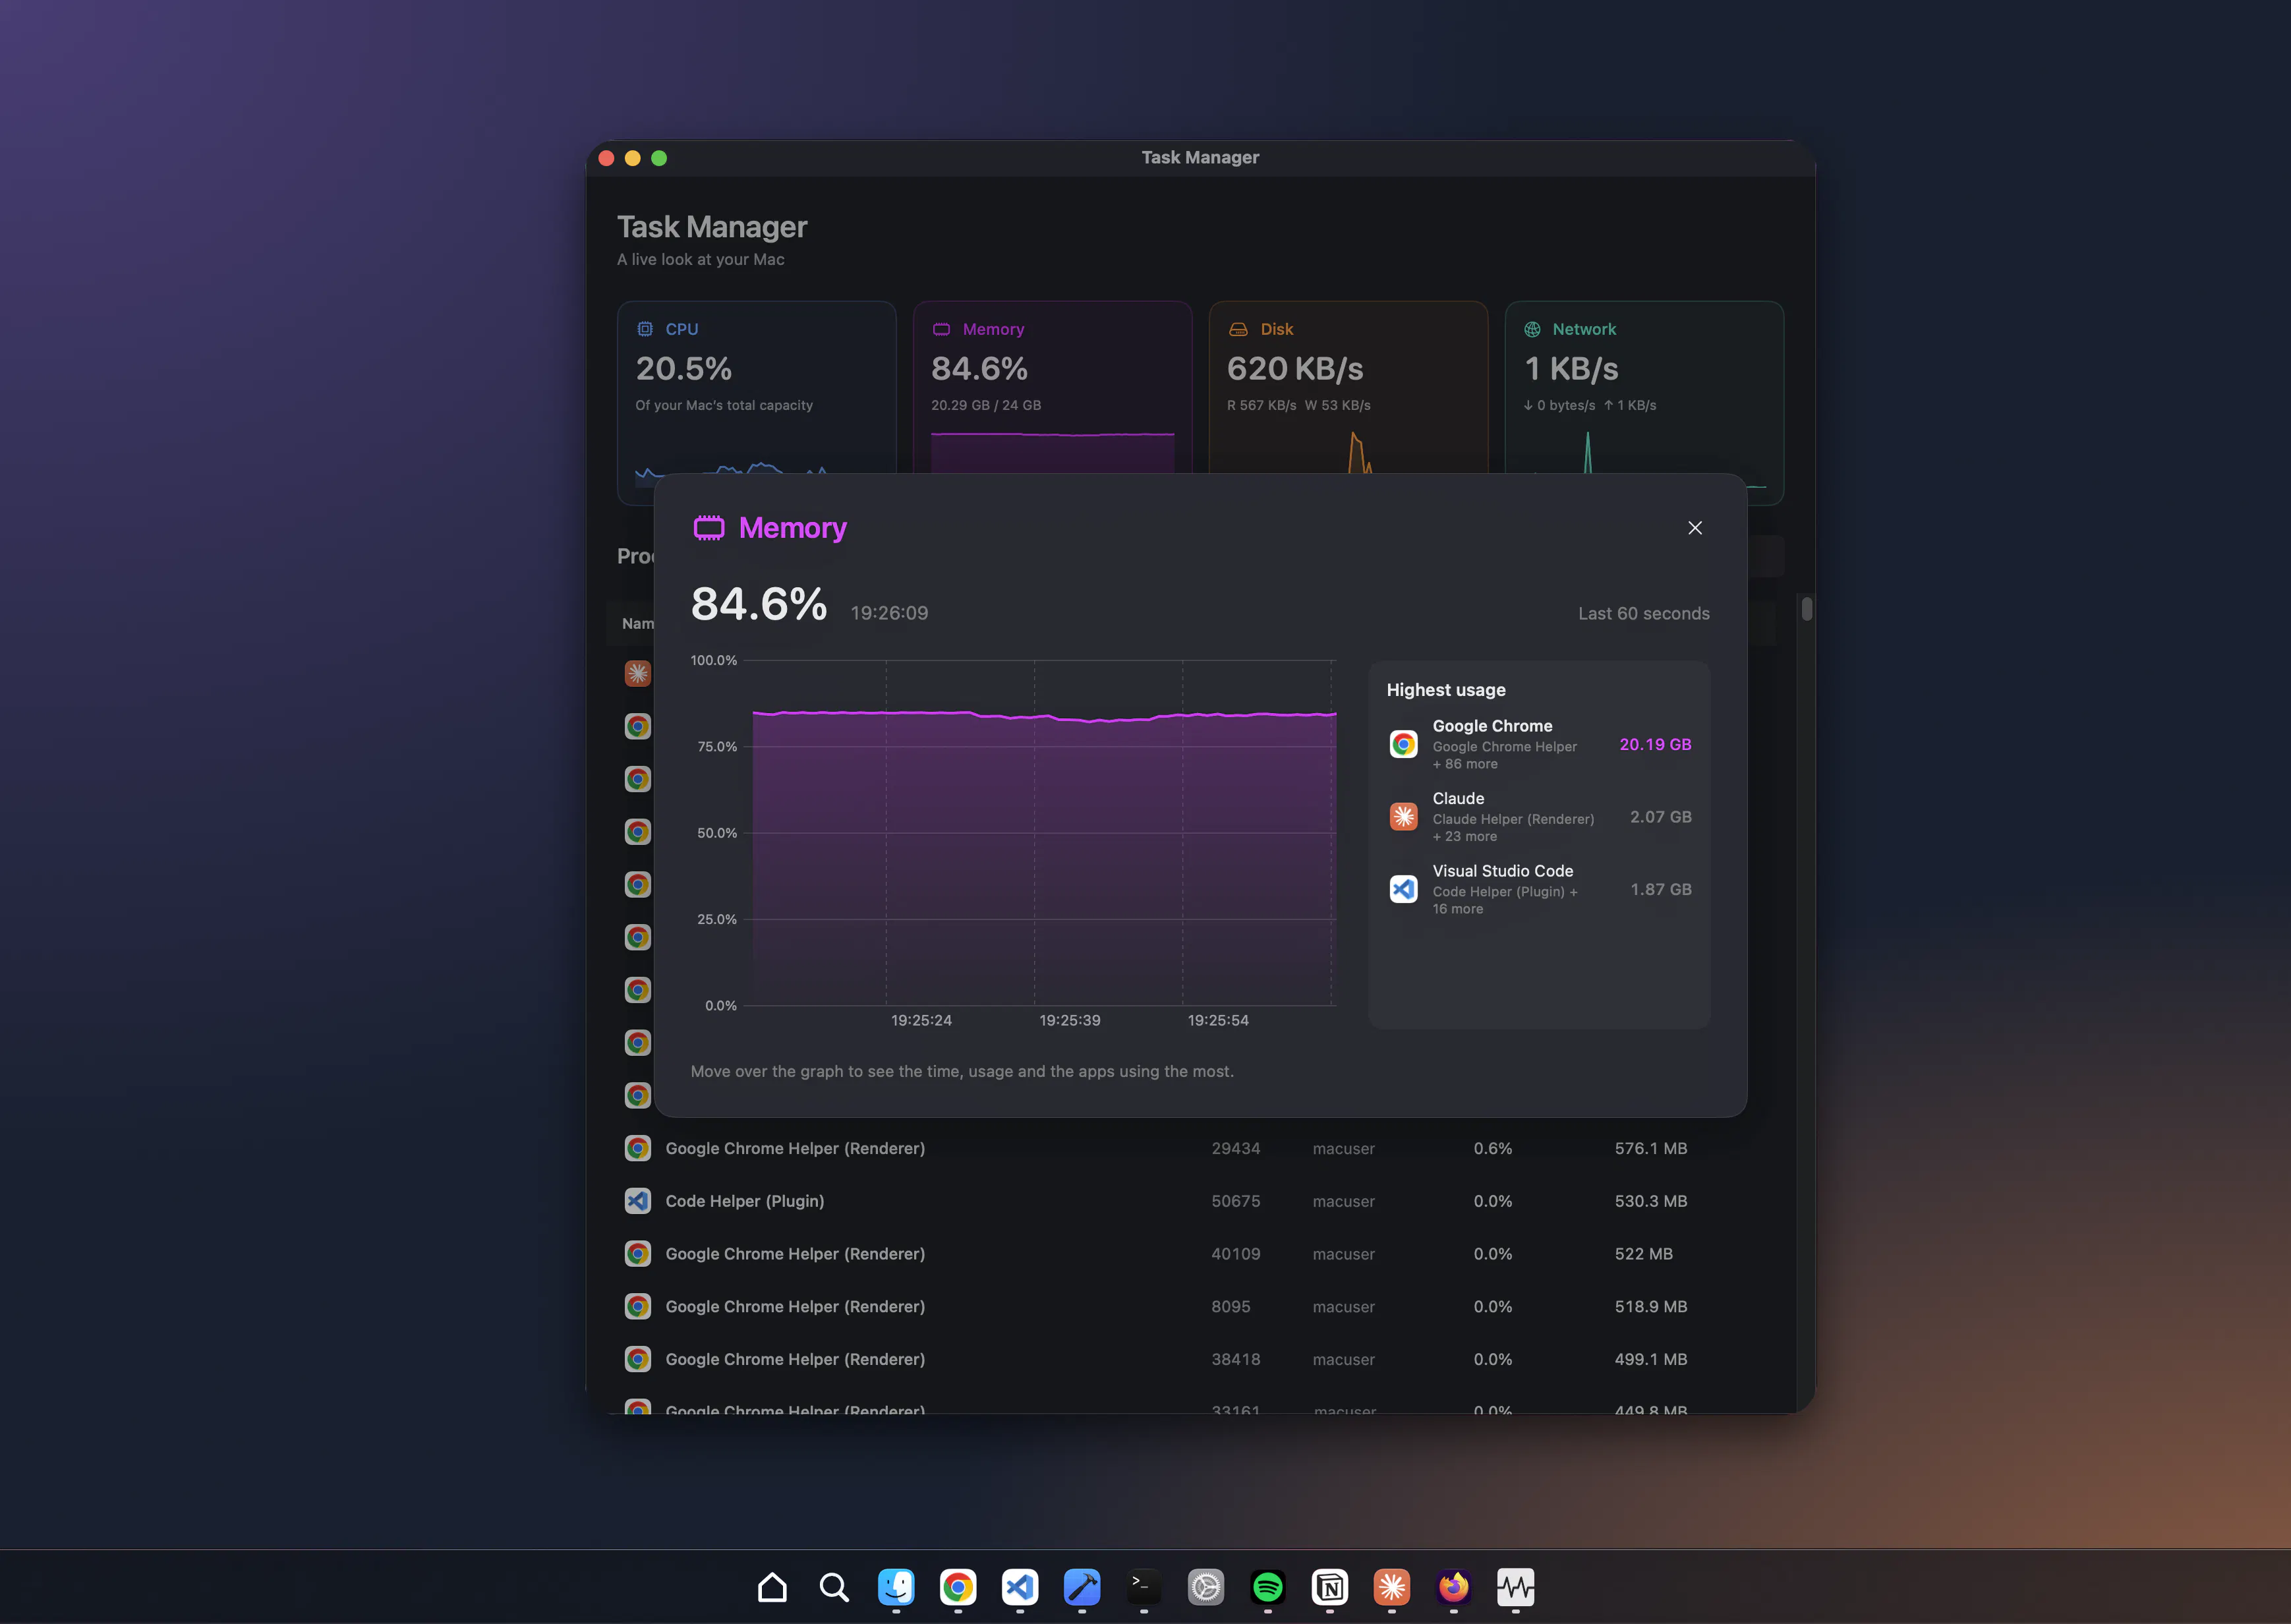Viewport: 2291px width, 1624px height.
Task: Open Visual Studio Code from the dock
Action: point(1019,1586)
